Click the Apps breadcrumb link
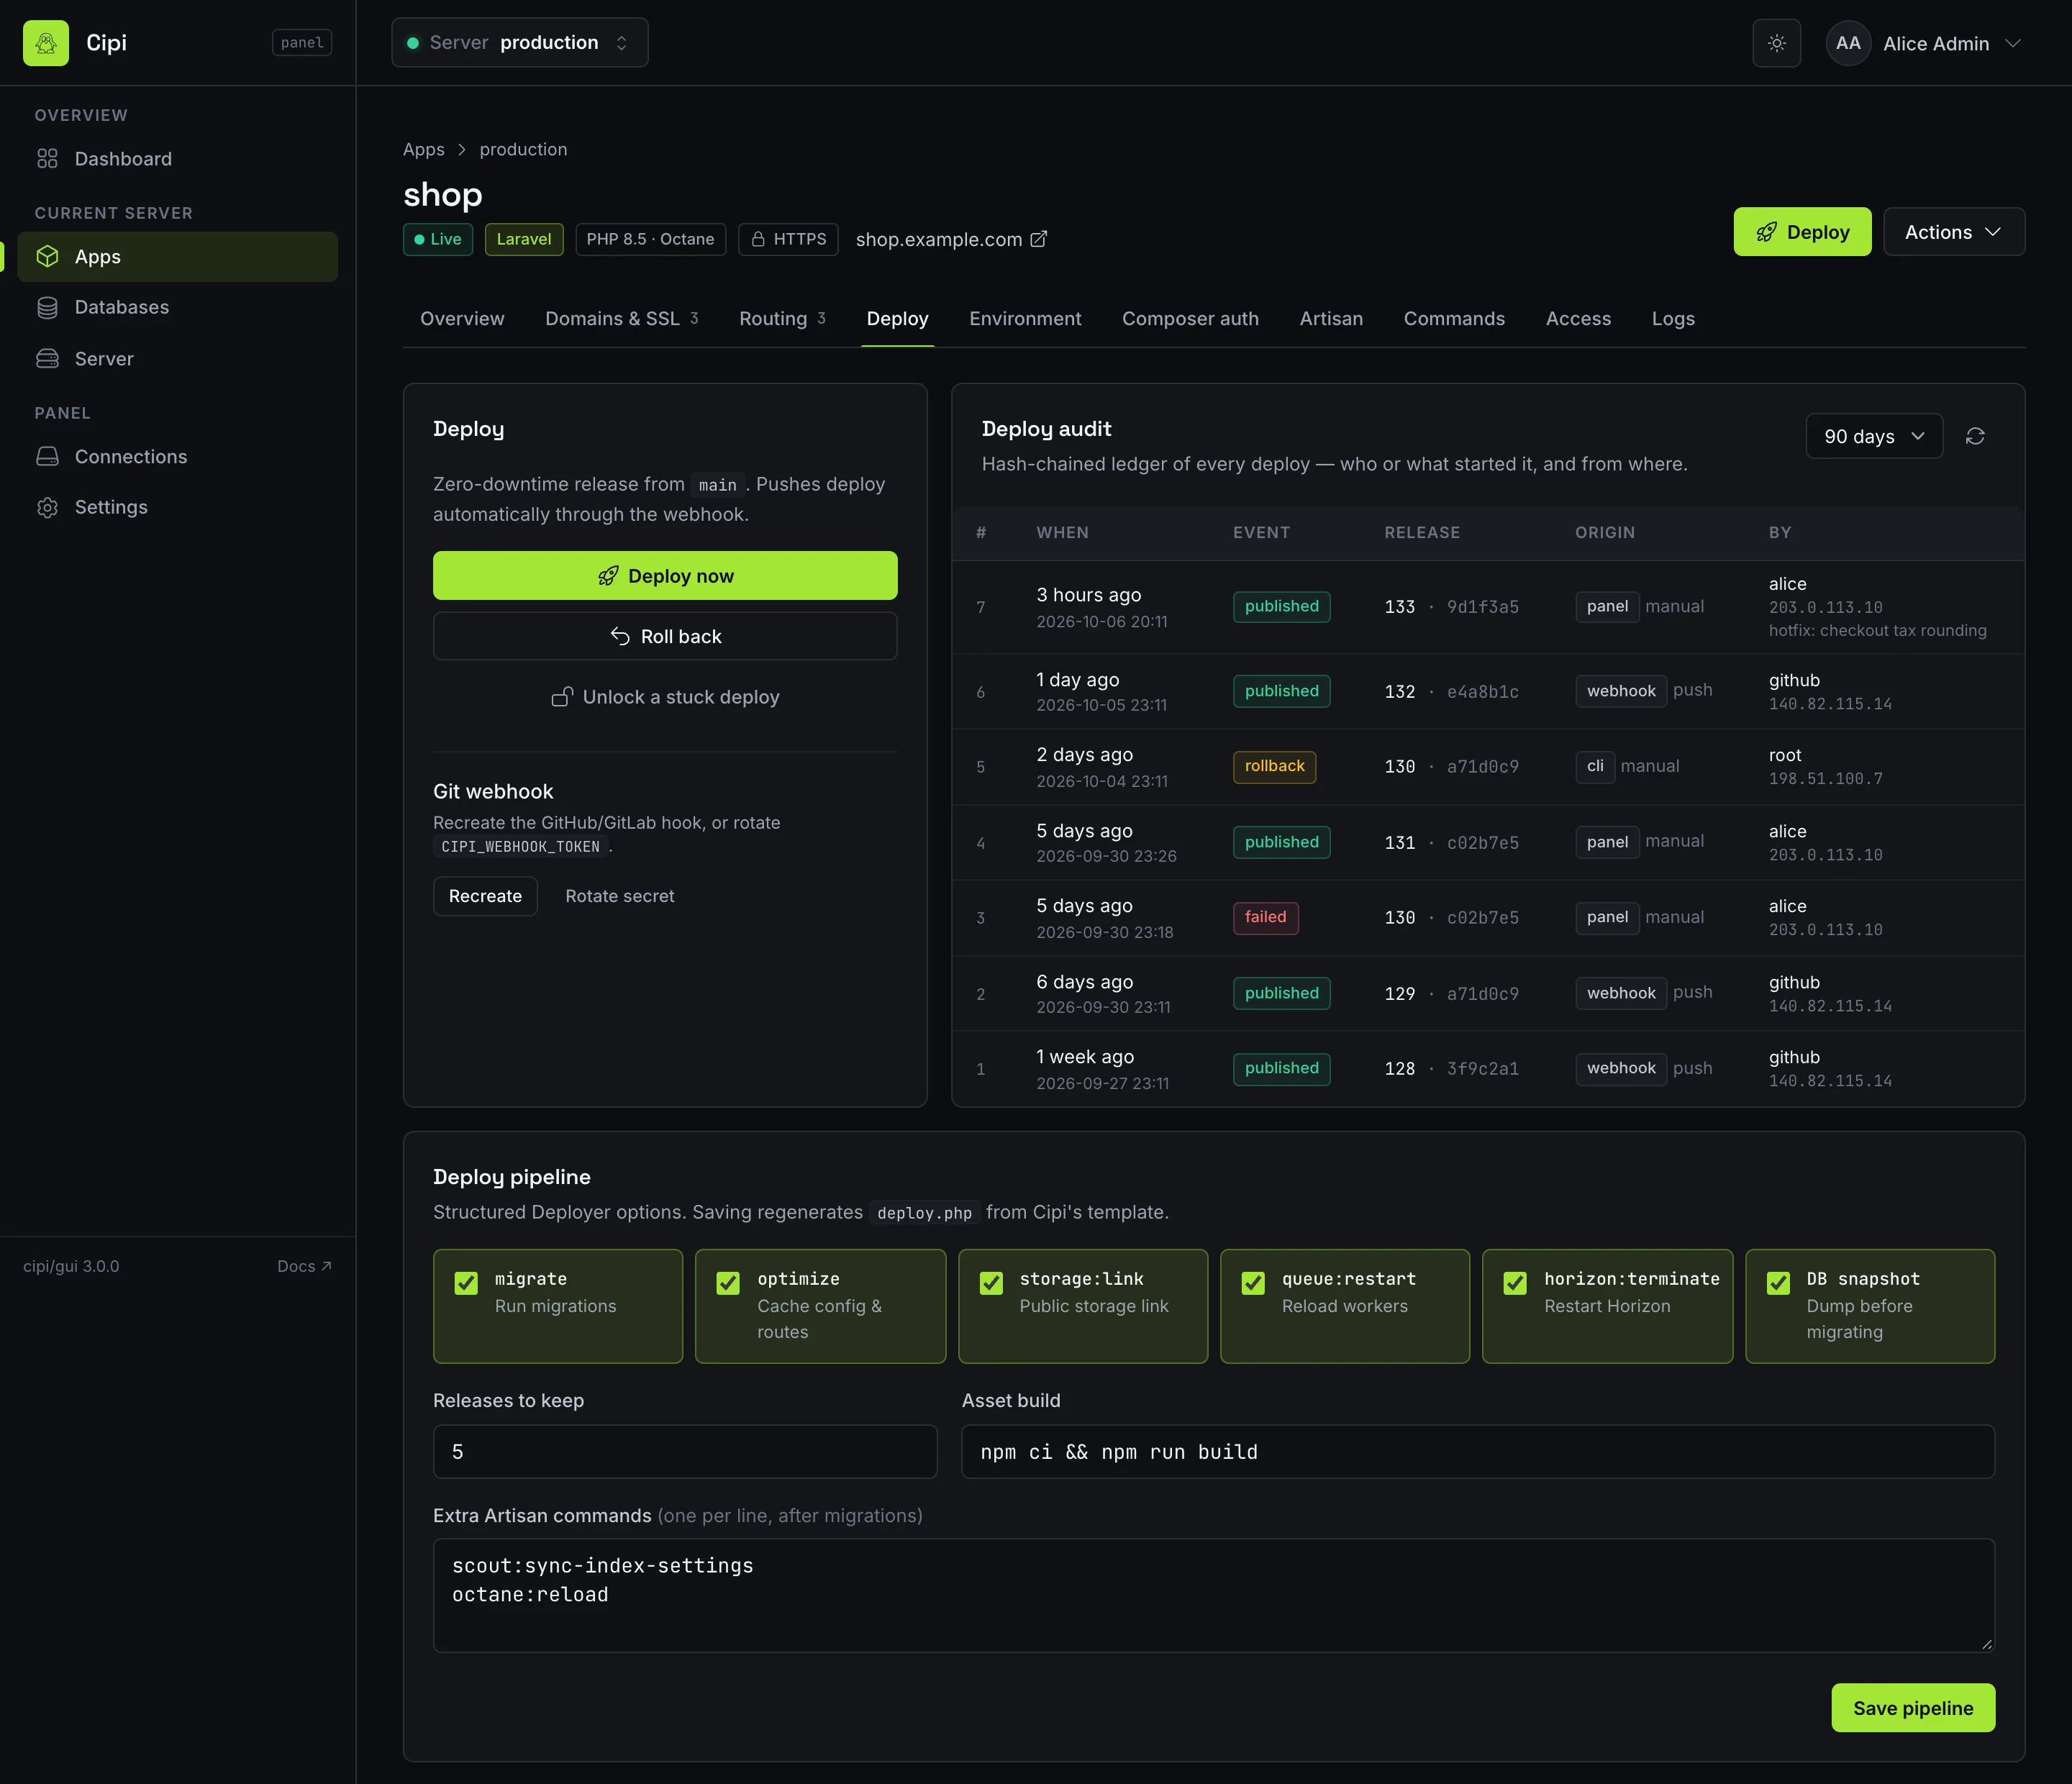The width and height of the screenshot is (2072, 1784). 423,149
